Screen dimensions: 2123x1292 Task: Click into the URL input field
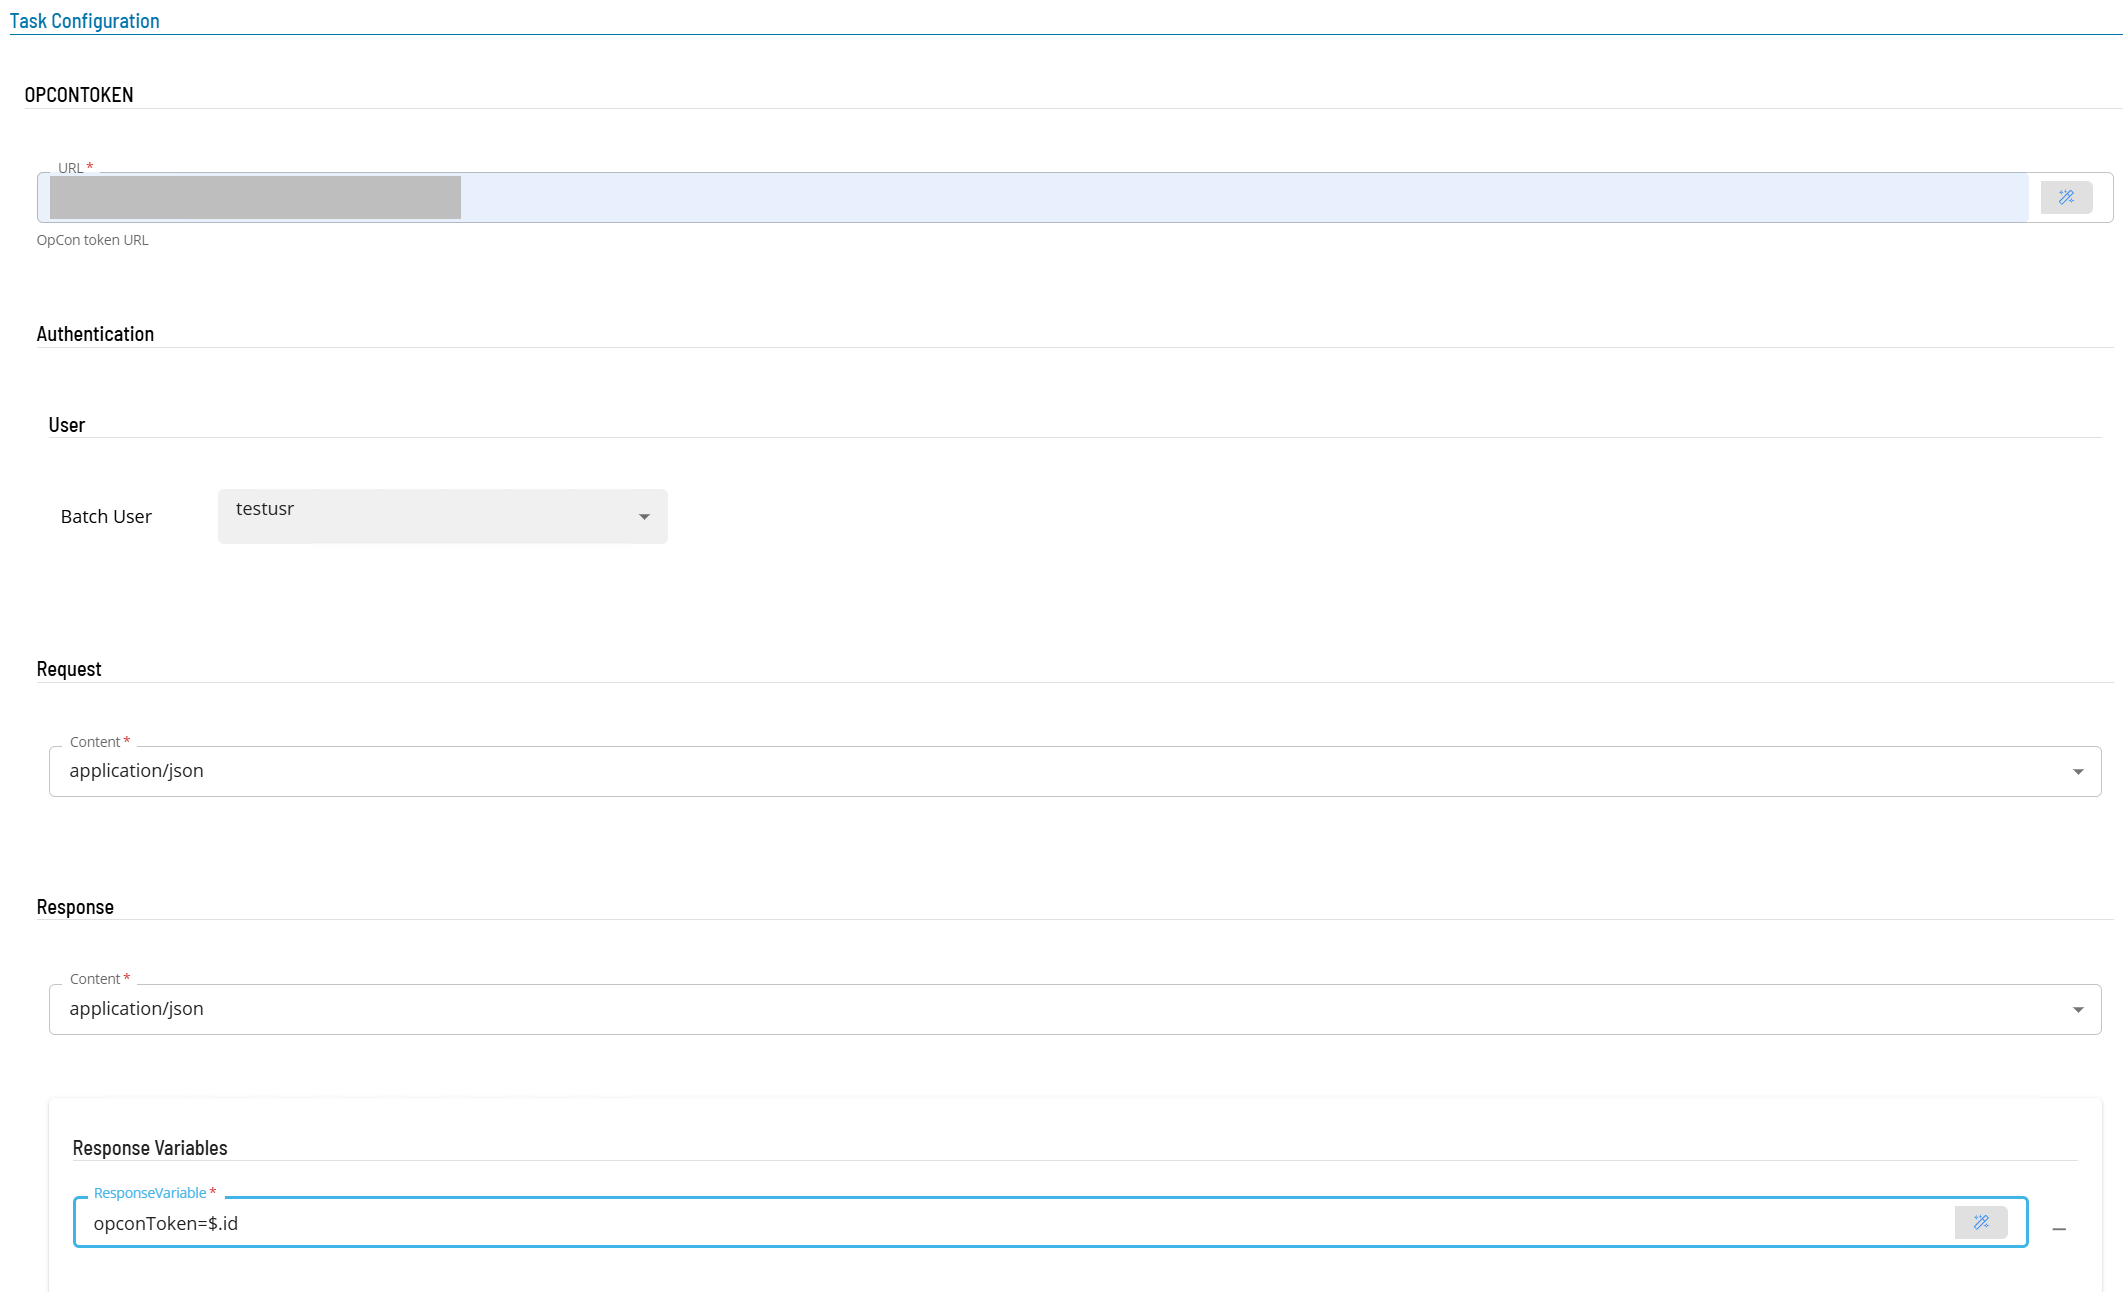pyautogui.click(x=1033, y=198)
